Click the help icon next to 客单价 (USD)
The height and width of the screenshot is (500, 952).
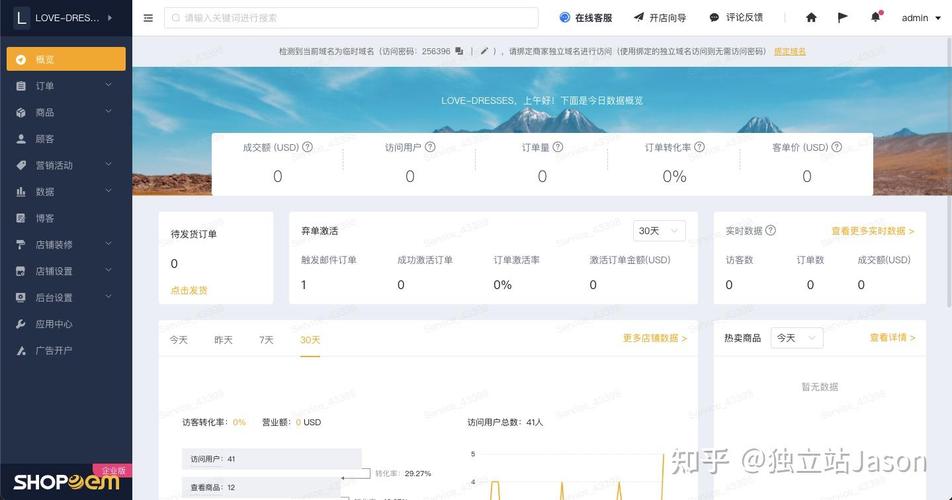837,147
